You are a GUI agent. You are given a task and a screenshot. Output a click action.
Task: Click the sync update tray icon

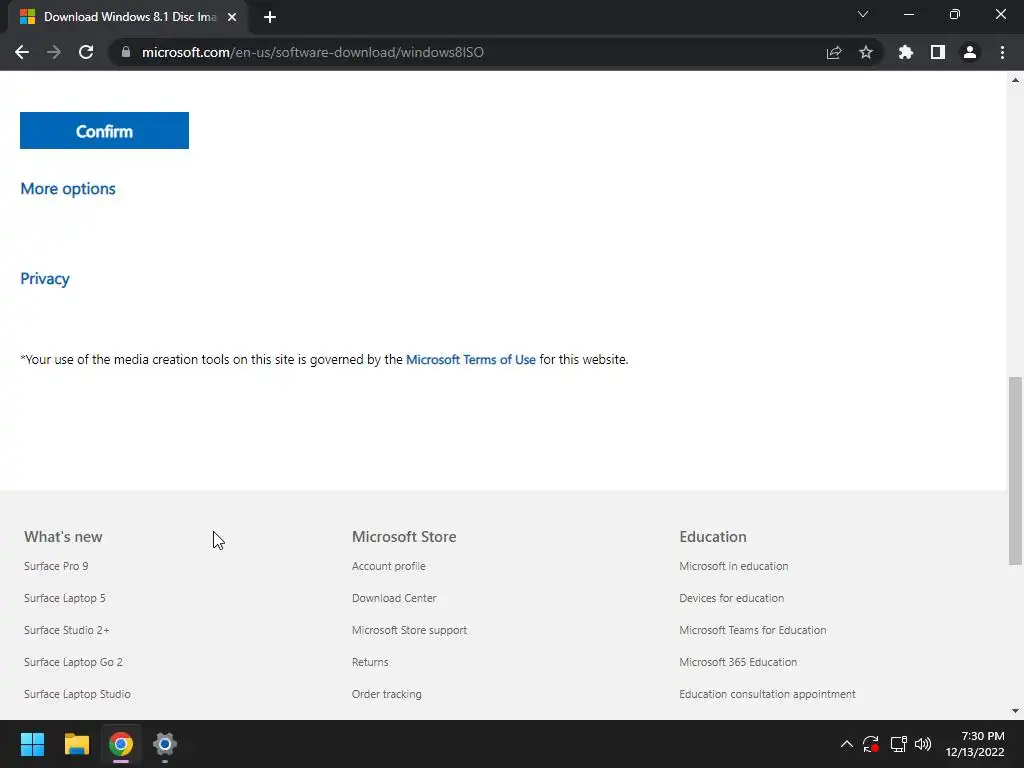(871, 744)
